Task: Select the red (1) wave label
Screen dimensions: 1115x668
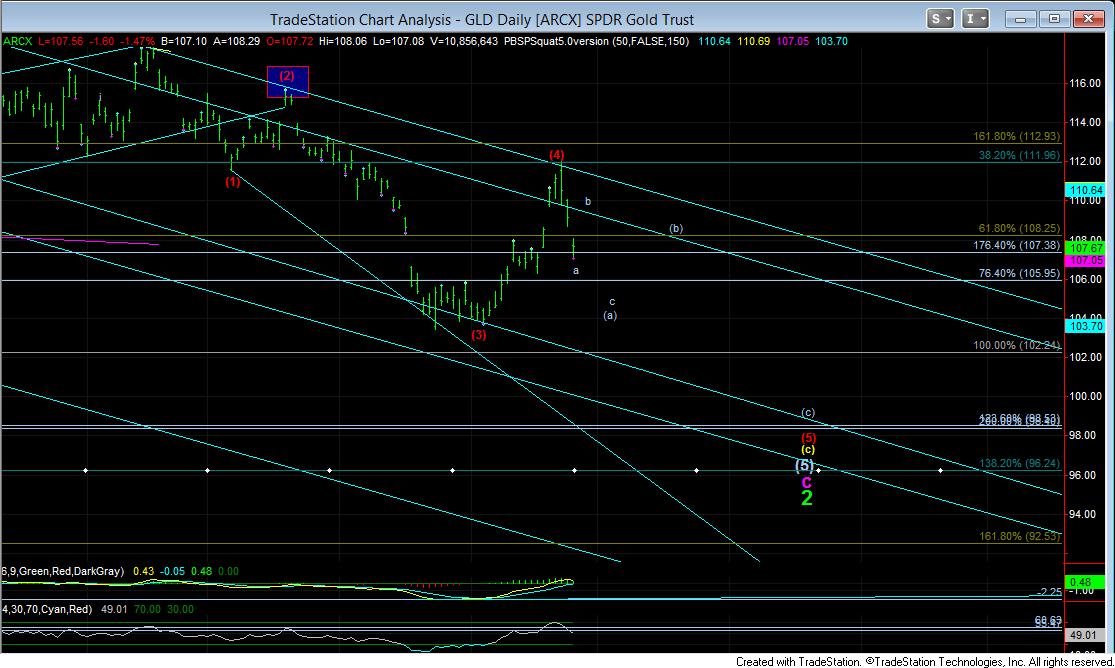Action: pyautogui.click(x=233, y=182)
